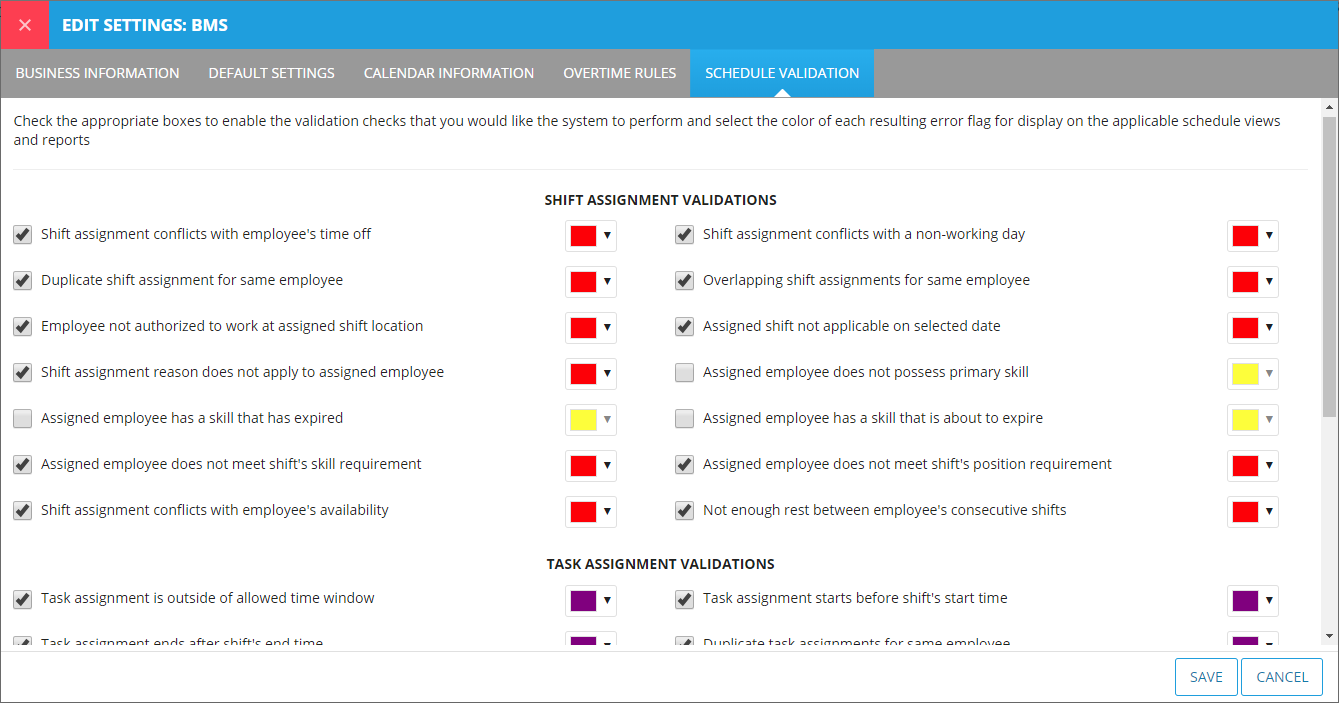Click the Save button
Image resolution: width=1339 pixels, height=703 pixels.
1206,677
